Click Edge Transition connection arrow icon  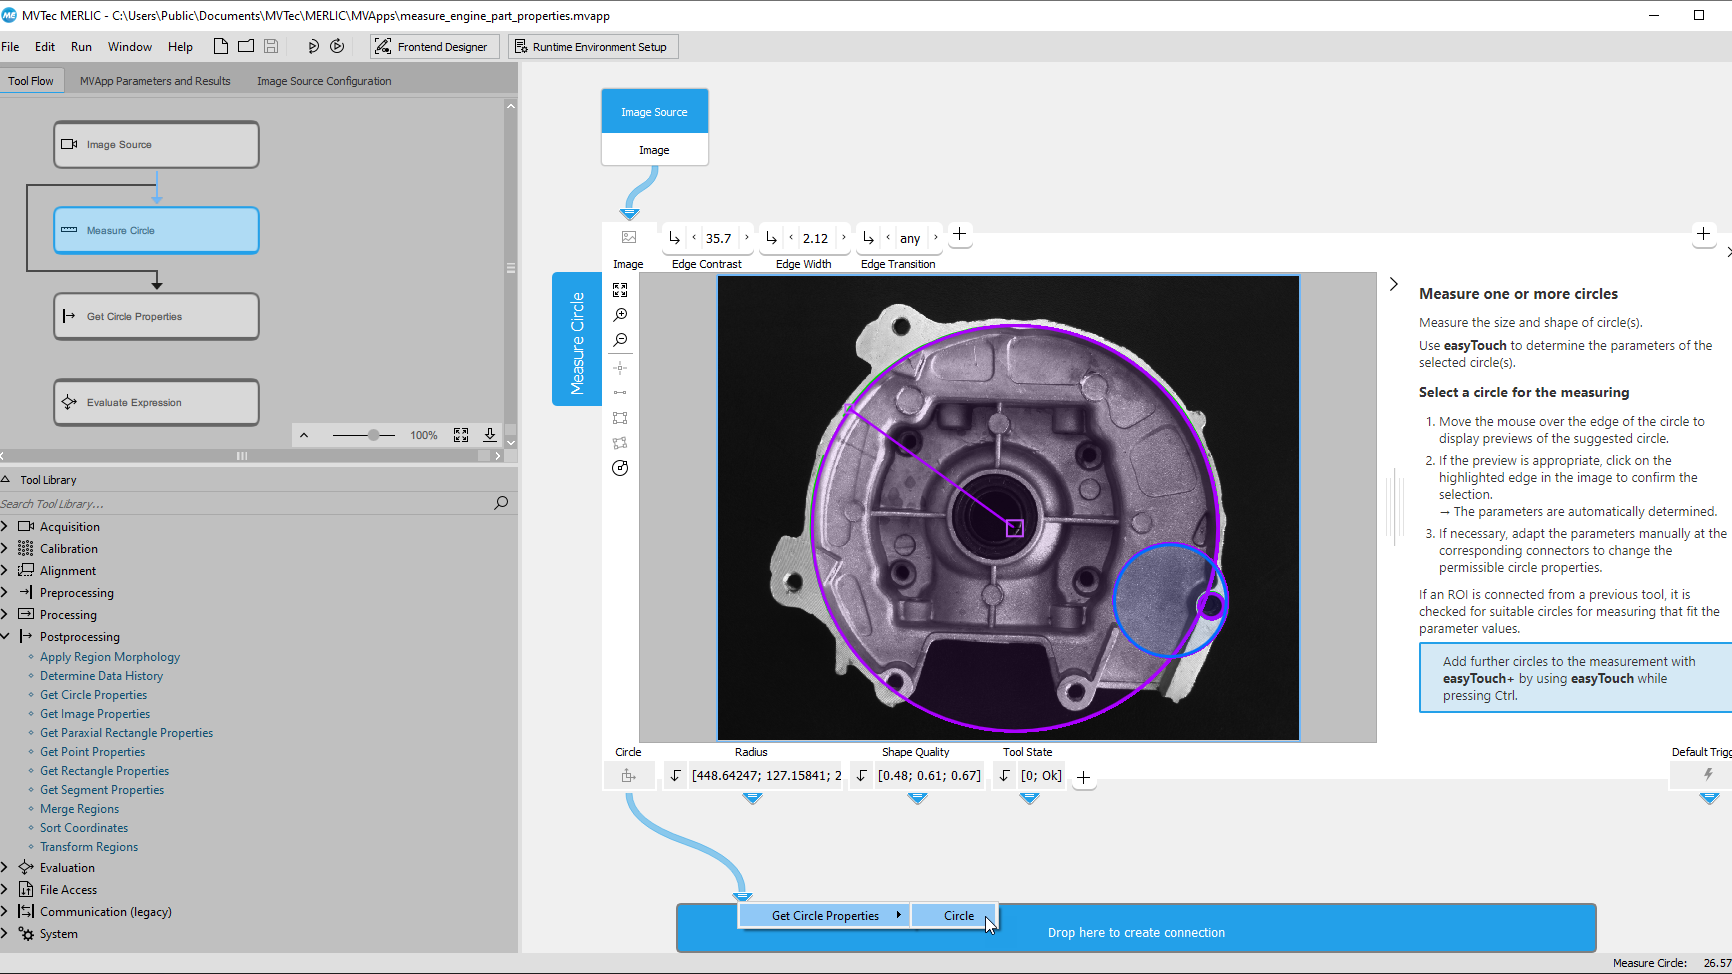tap(868, 238)
